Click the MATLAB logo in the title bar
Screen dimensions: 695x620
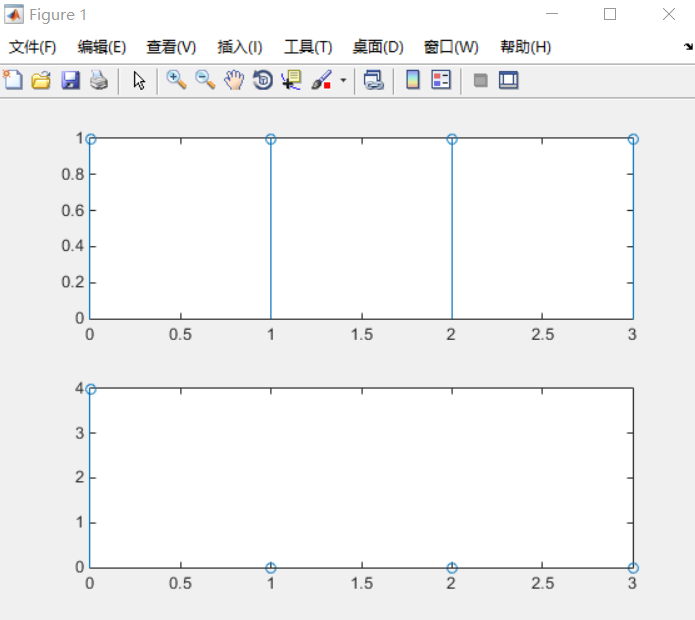[x=14, y=15]
